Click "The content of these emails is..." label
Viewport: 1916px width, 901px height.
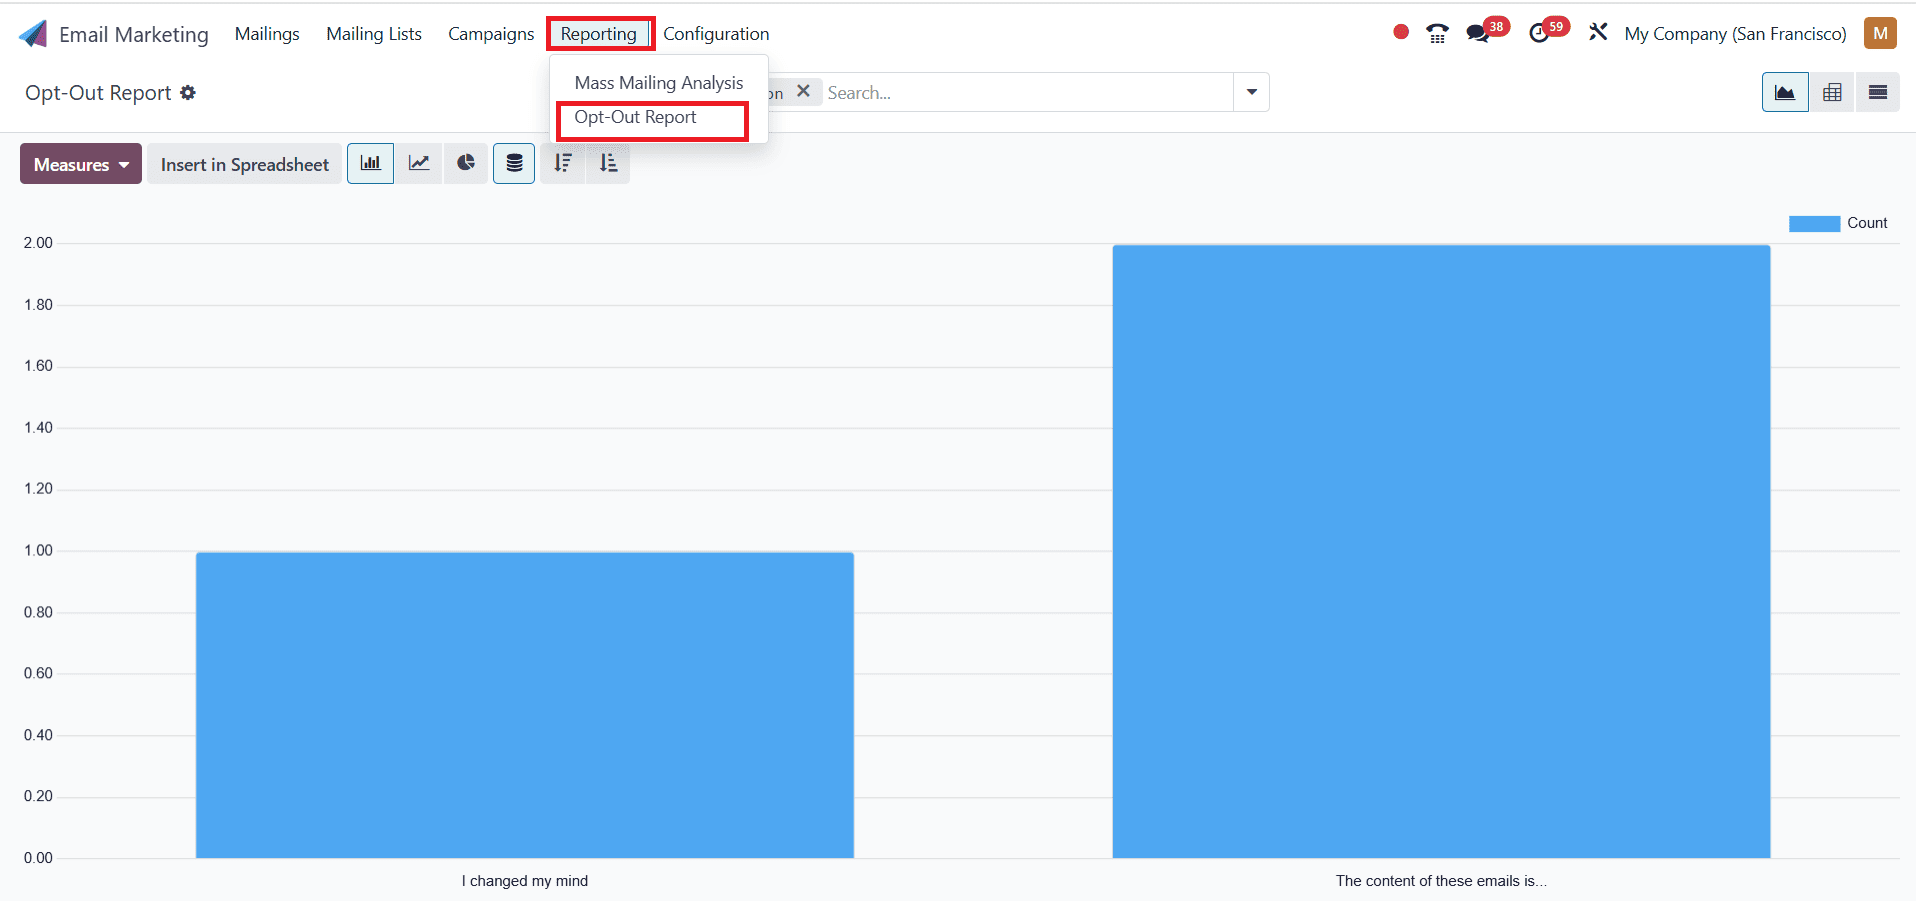[x=1441, y=881]
